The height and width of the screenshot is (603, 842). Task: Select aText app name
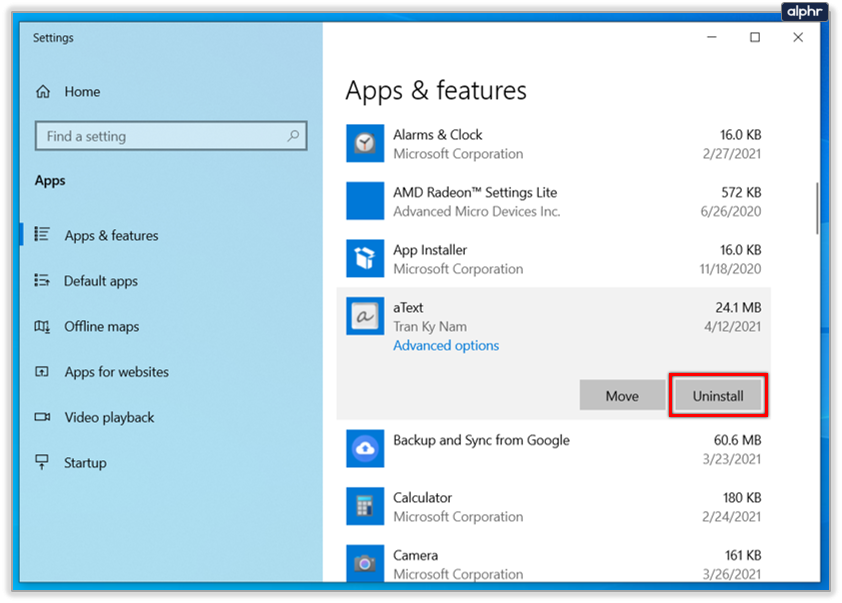[408, 308]
